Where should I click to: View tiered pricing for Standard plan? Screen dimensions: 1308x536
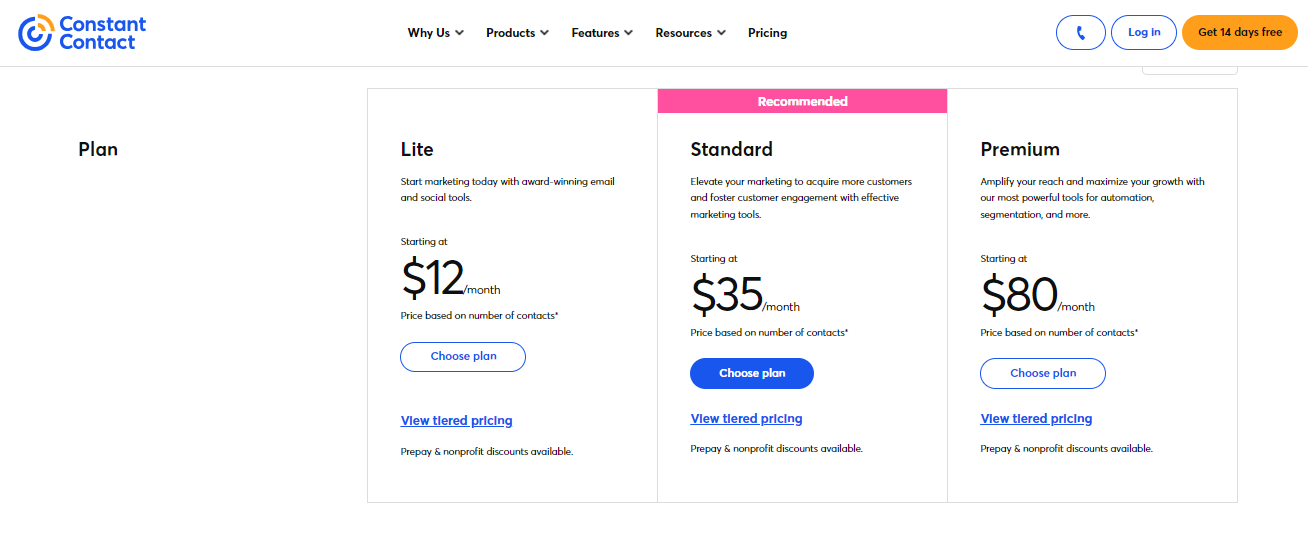tap(746, 419)
